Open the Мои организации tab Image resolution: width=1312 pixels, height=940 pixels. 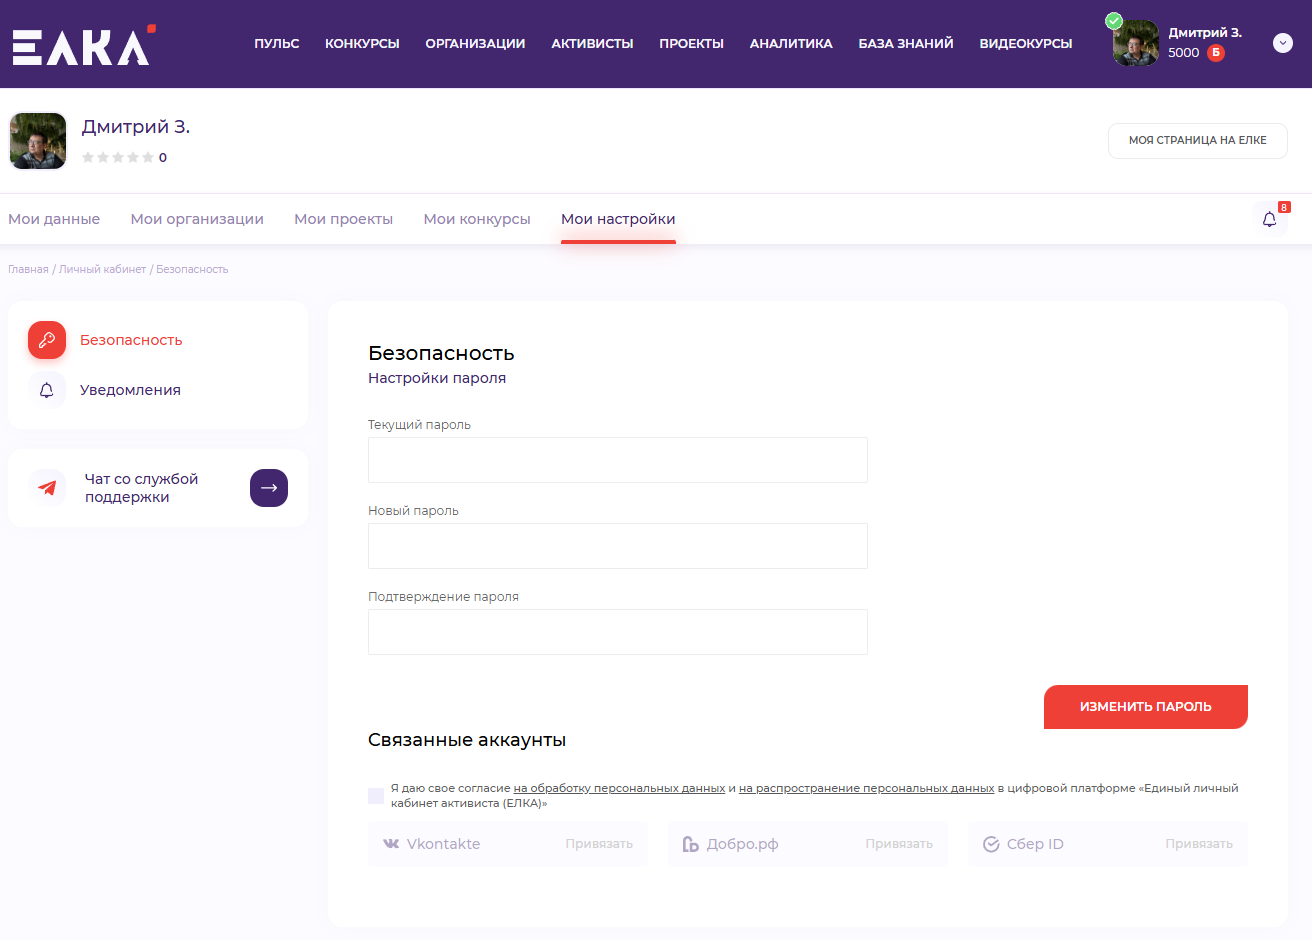coord(197,219)
